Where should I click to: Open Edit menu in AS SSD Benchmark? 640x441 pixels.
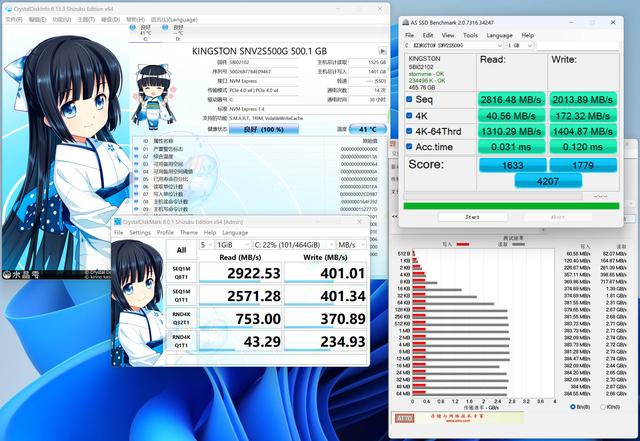tap(428, 35)
